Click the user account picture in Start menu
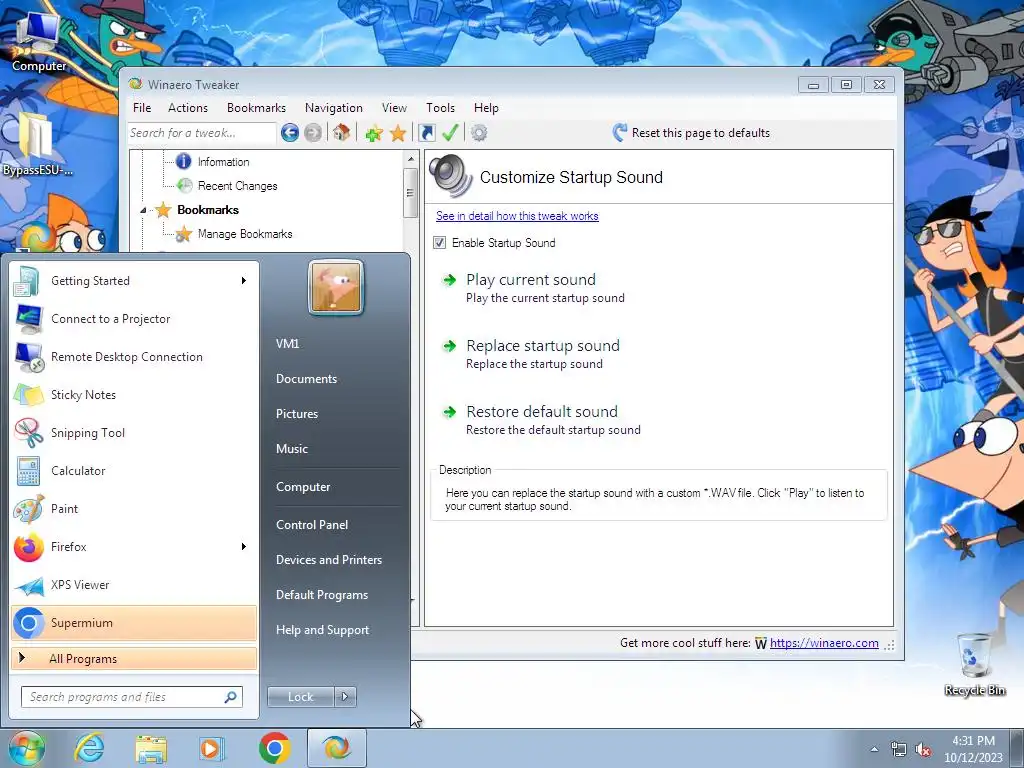The width and height of the screenshot is (1024, 768). (x=336, y=287)
